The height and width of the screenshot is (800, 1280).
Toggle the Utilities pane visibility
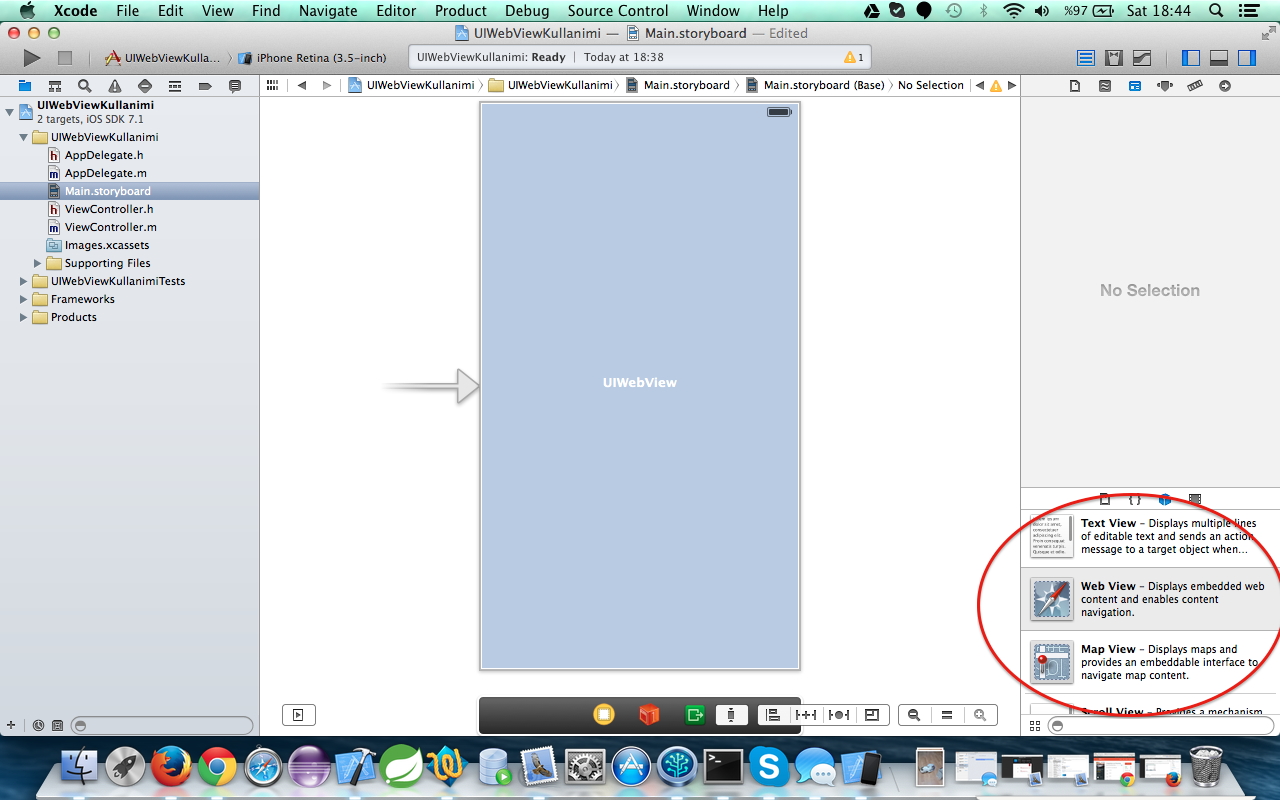click(x=1247, y=58)
